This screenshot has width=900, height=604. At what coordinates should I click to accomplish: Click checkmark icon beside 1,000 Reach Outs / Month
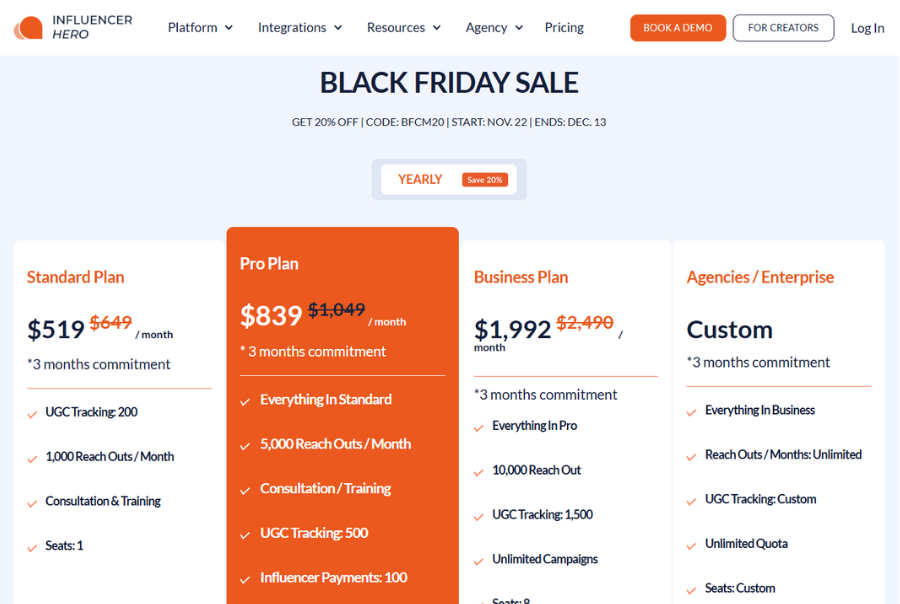click(33, 458)
